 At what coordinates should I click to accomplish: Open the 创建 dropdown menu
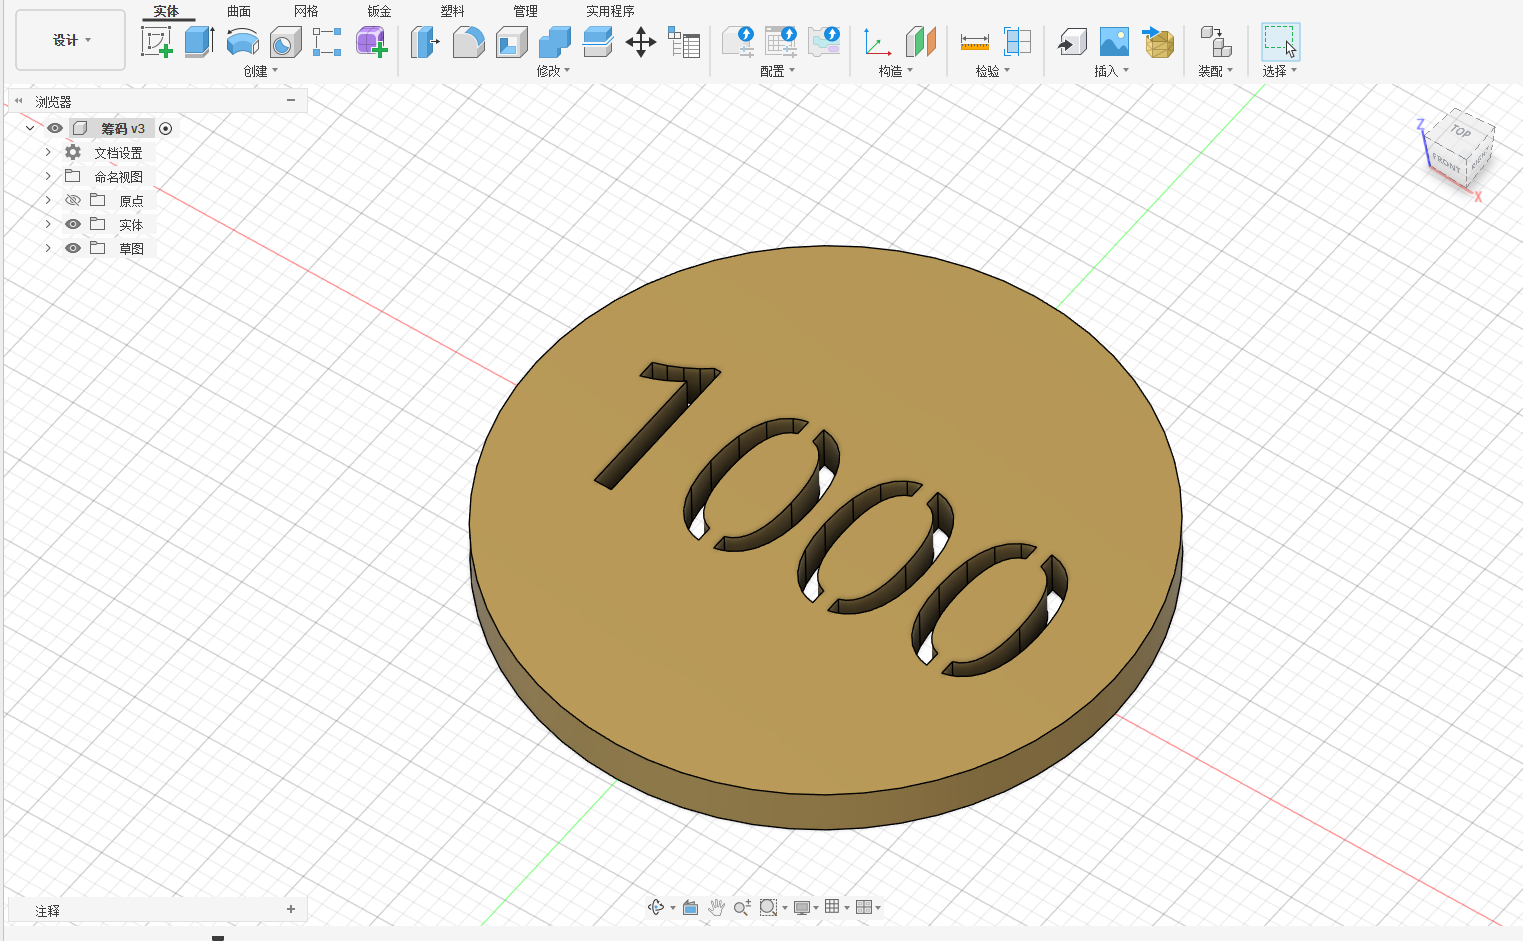click(x=260, y=71)
